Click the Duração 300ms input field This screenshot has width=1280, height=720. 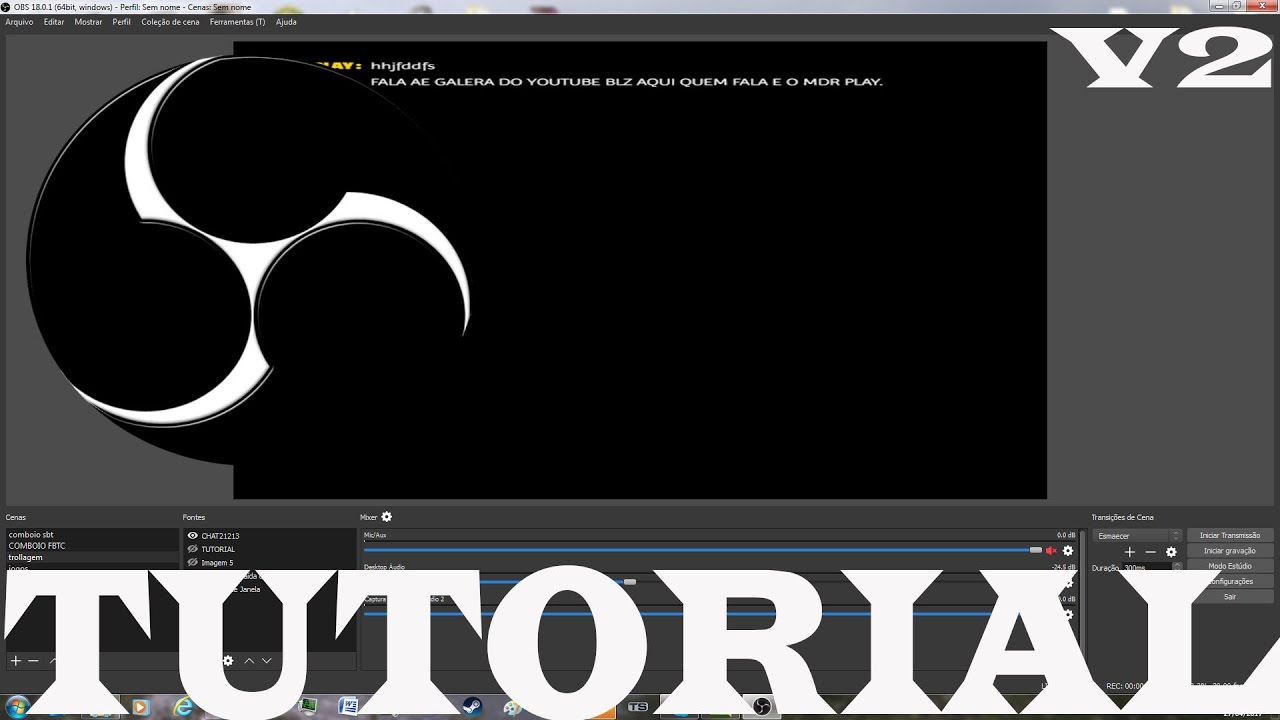(x=1147, y=567)
